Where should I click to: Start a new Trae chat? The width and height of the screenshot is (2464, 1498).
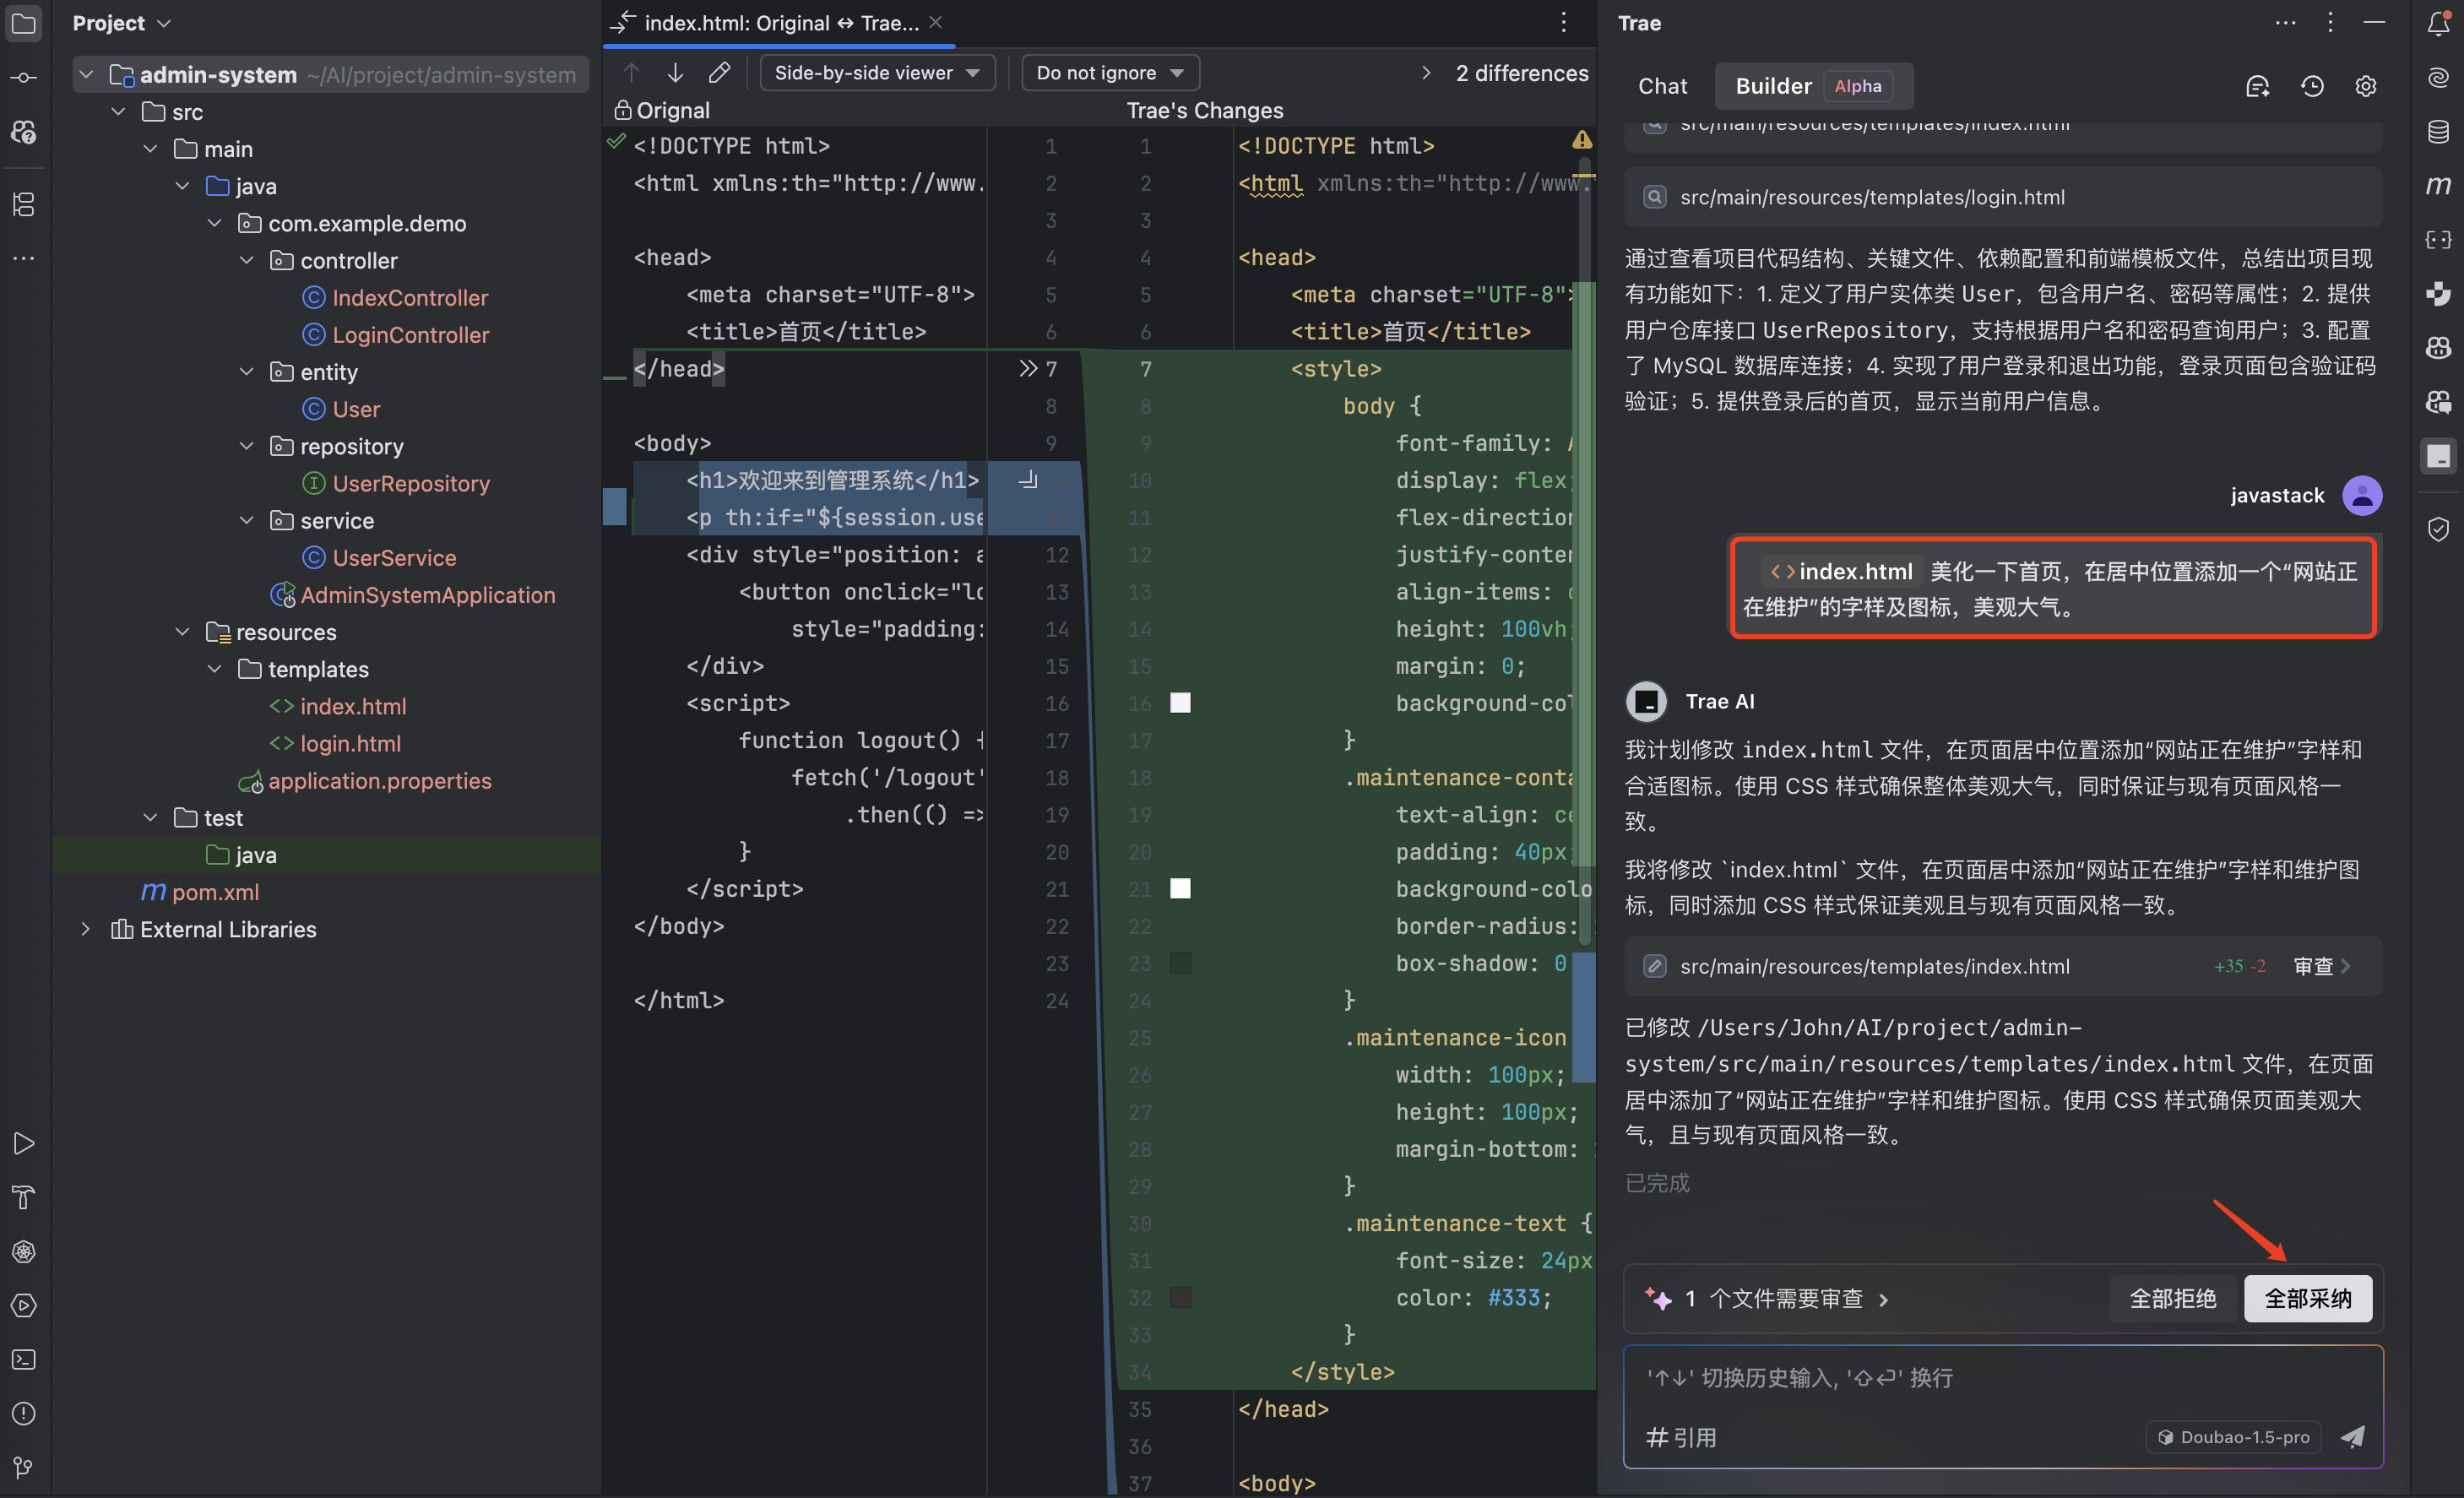pos(2257,86)
